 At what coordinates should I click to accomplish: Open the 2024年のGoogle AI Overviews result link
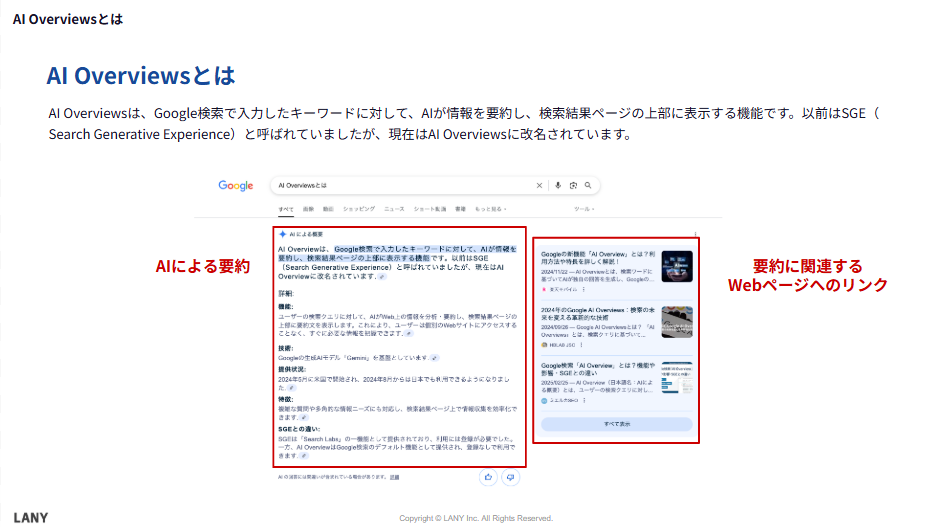598,314
